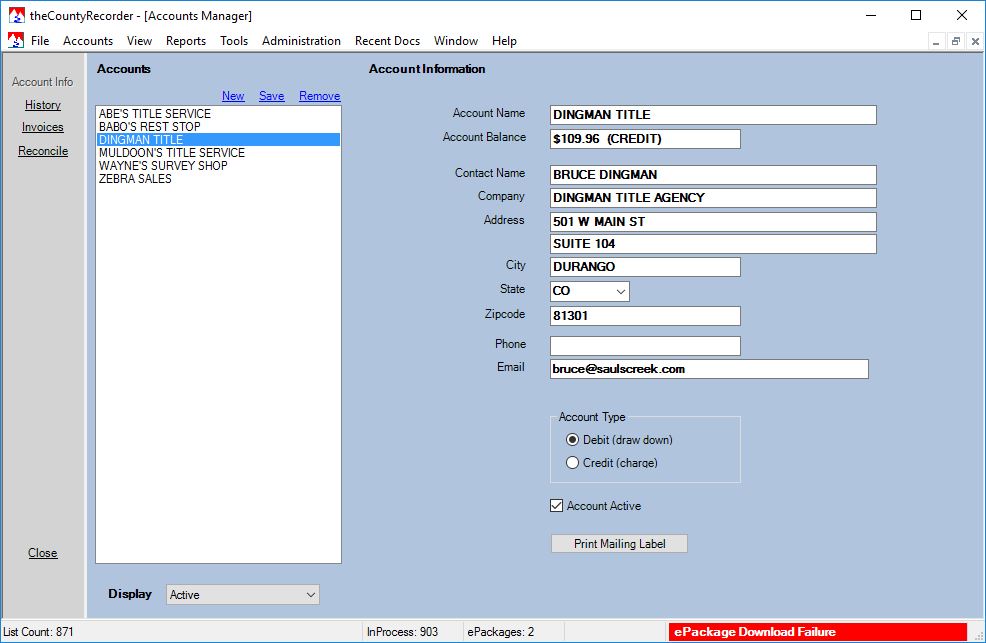
Task: Click the New account link
Action: (233, 96)
